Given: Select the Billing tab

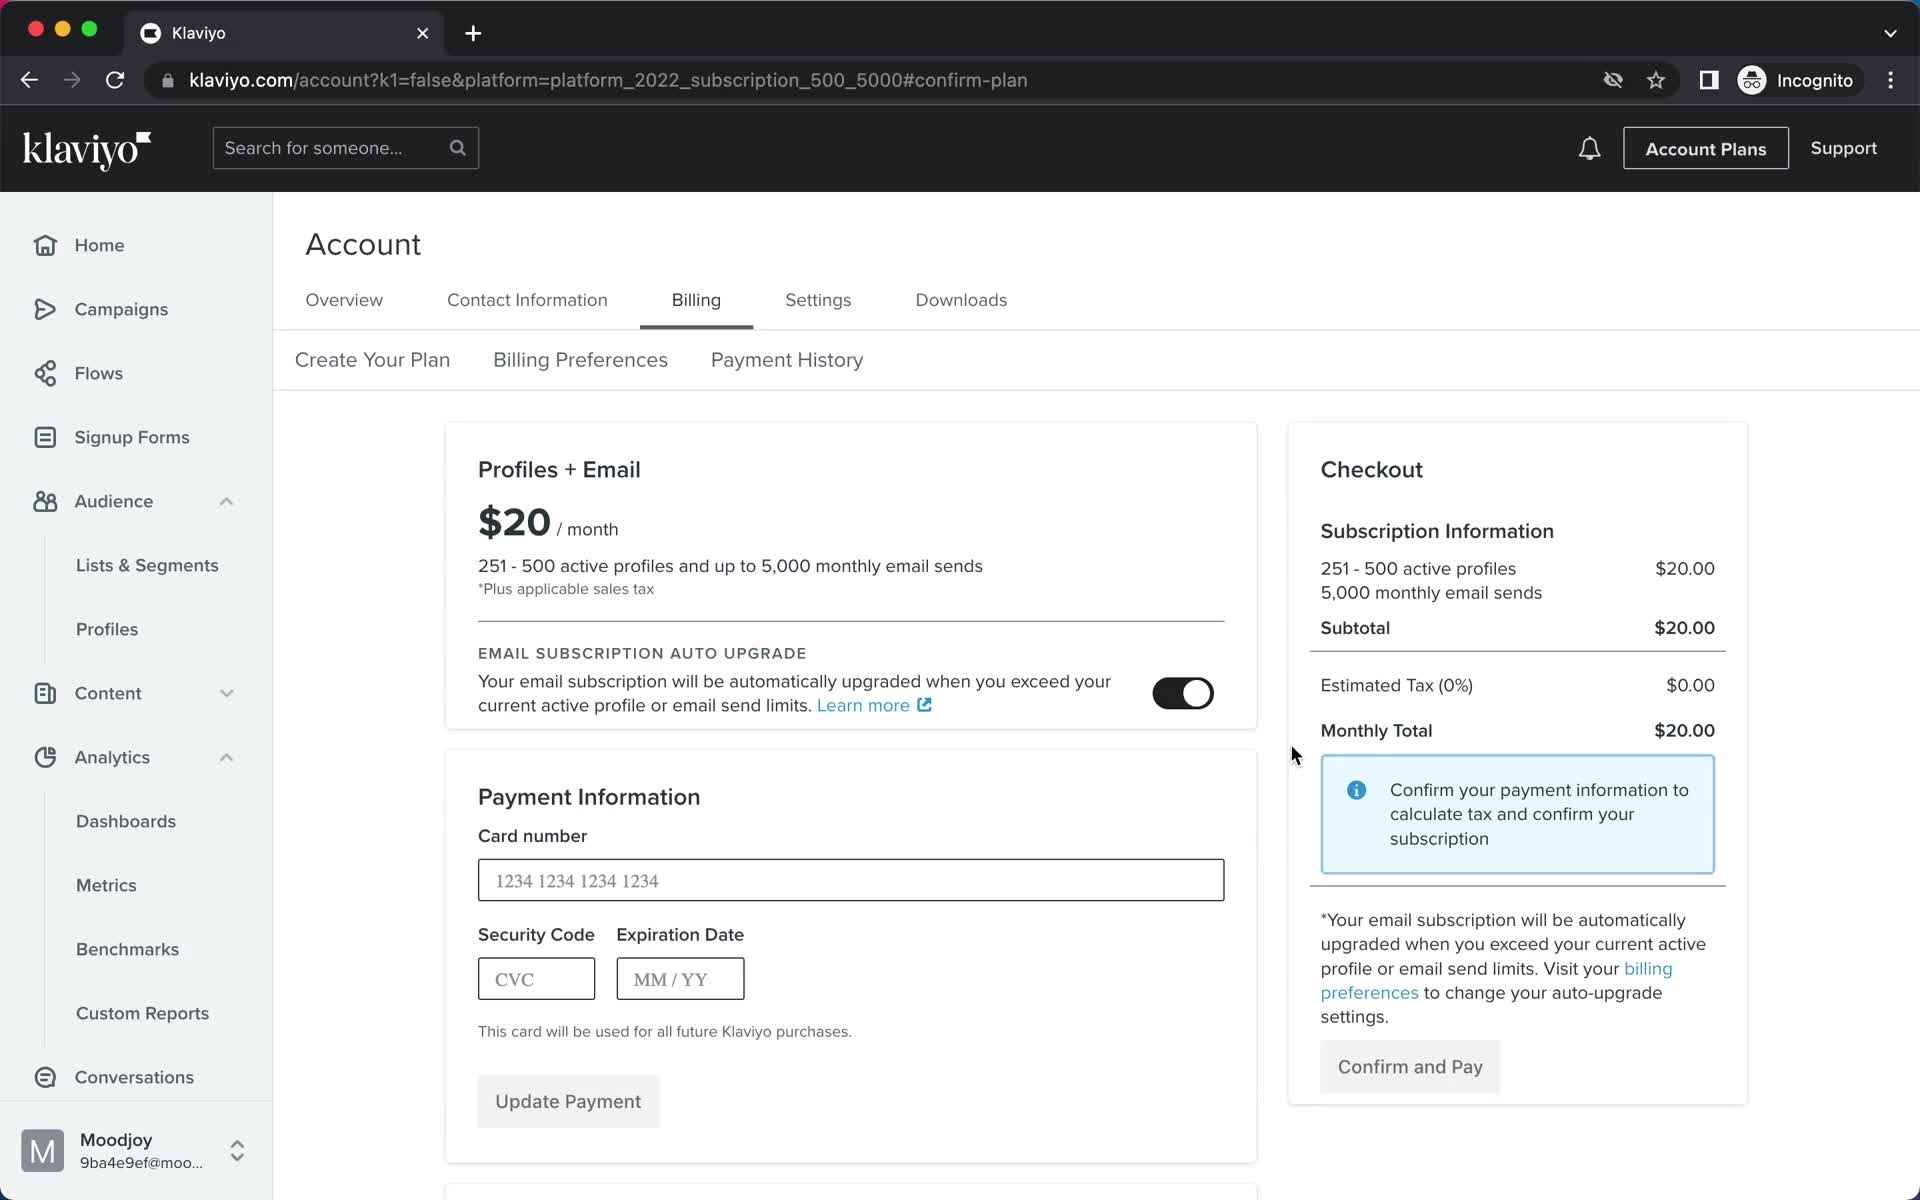Looking at the screenshot, I should point(696,300).
